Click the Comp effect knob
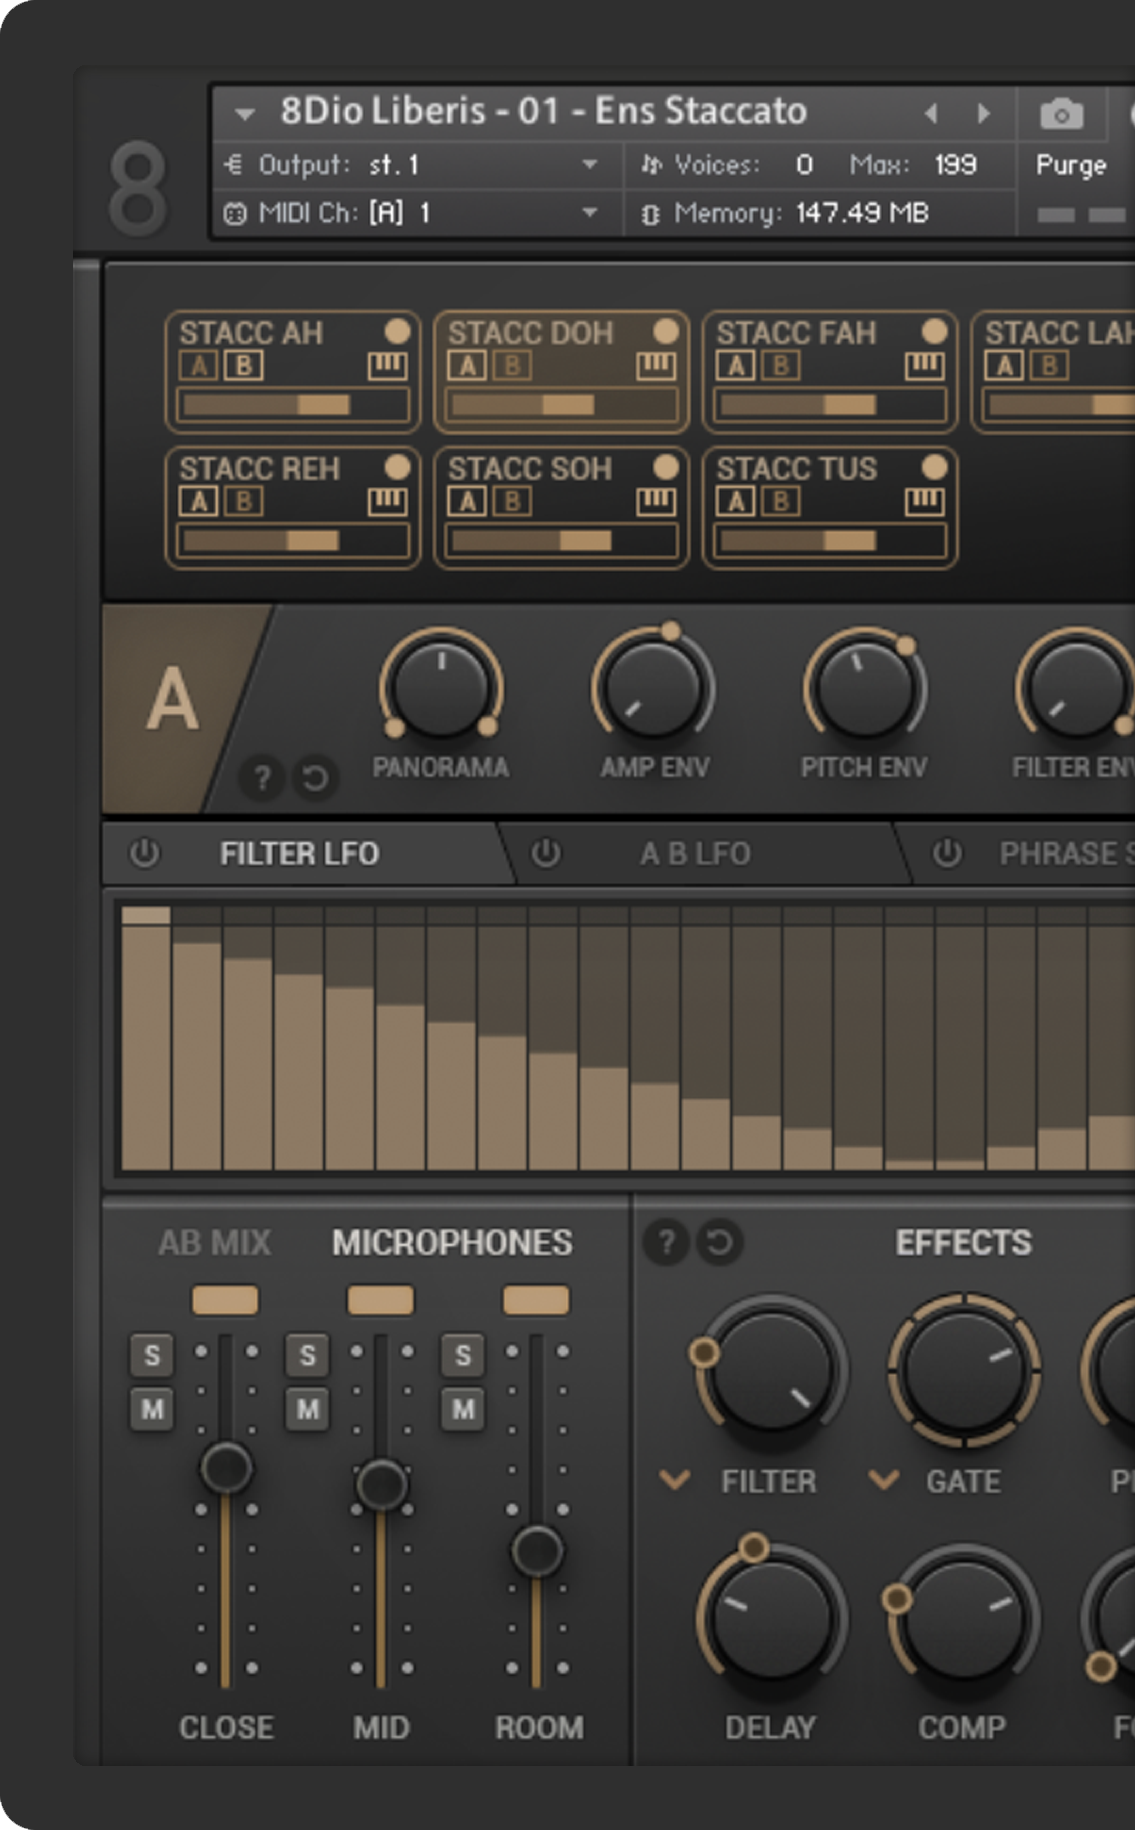The image size is (1135, 1830). point(962,1619)
